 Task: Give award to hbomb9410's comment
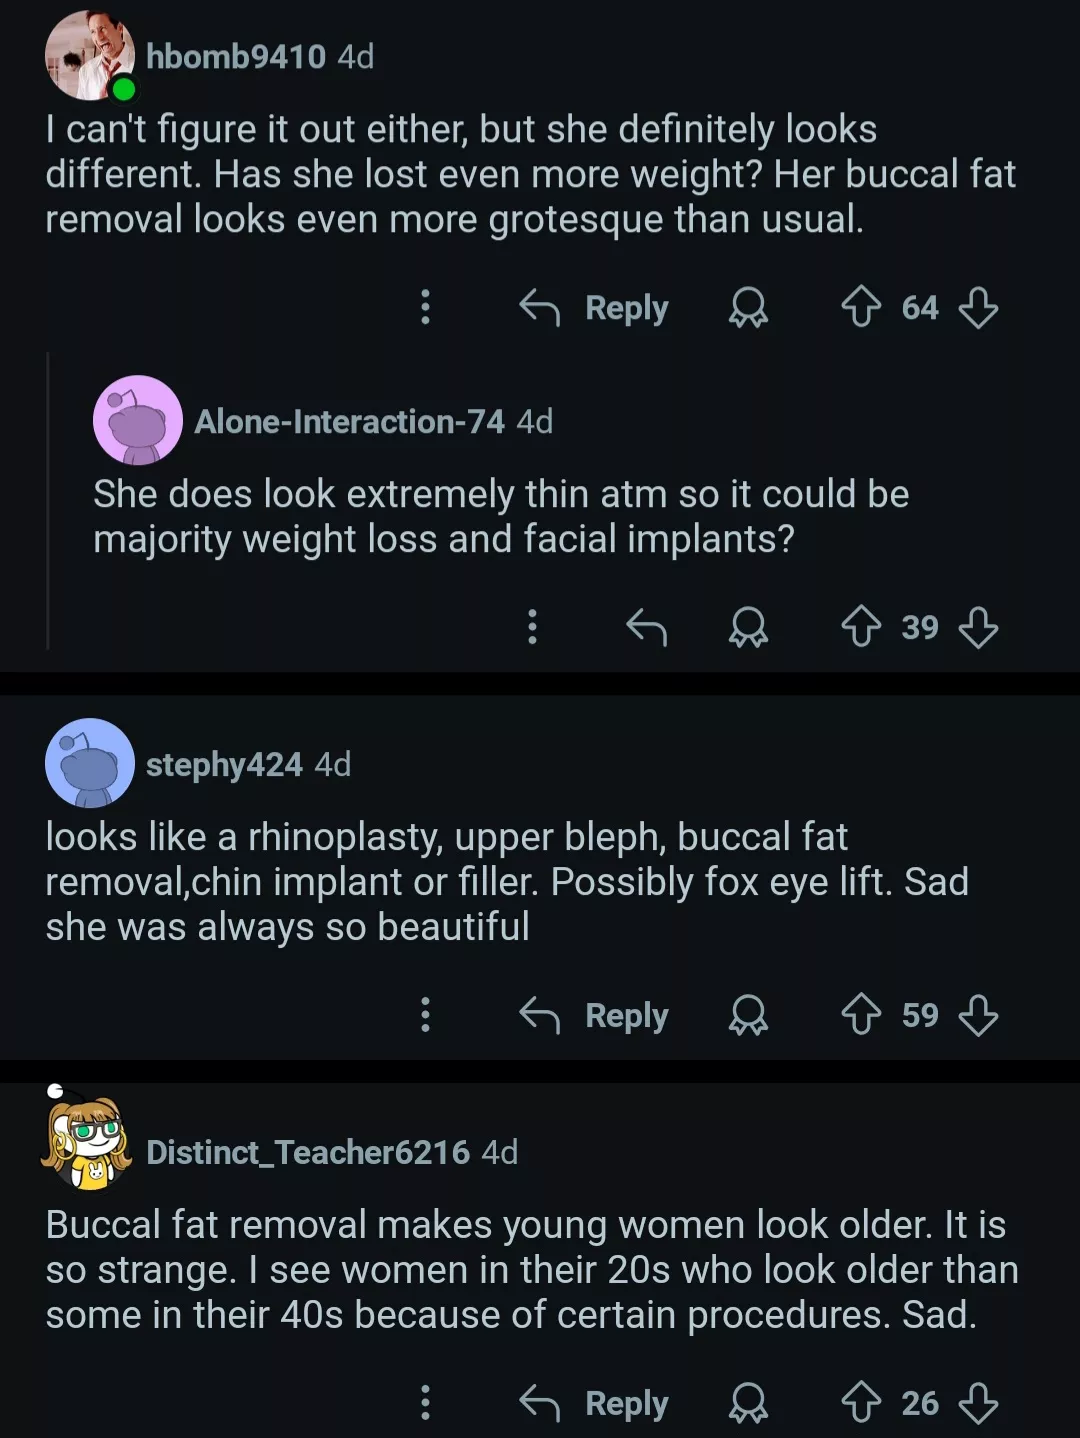click(748, 307)
